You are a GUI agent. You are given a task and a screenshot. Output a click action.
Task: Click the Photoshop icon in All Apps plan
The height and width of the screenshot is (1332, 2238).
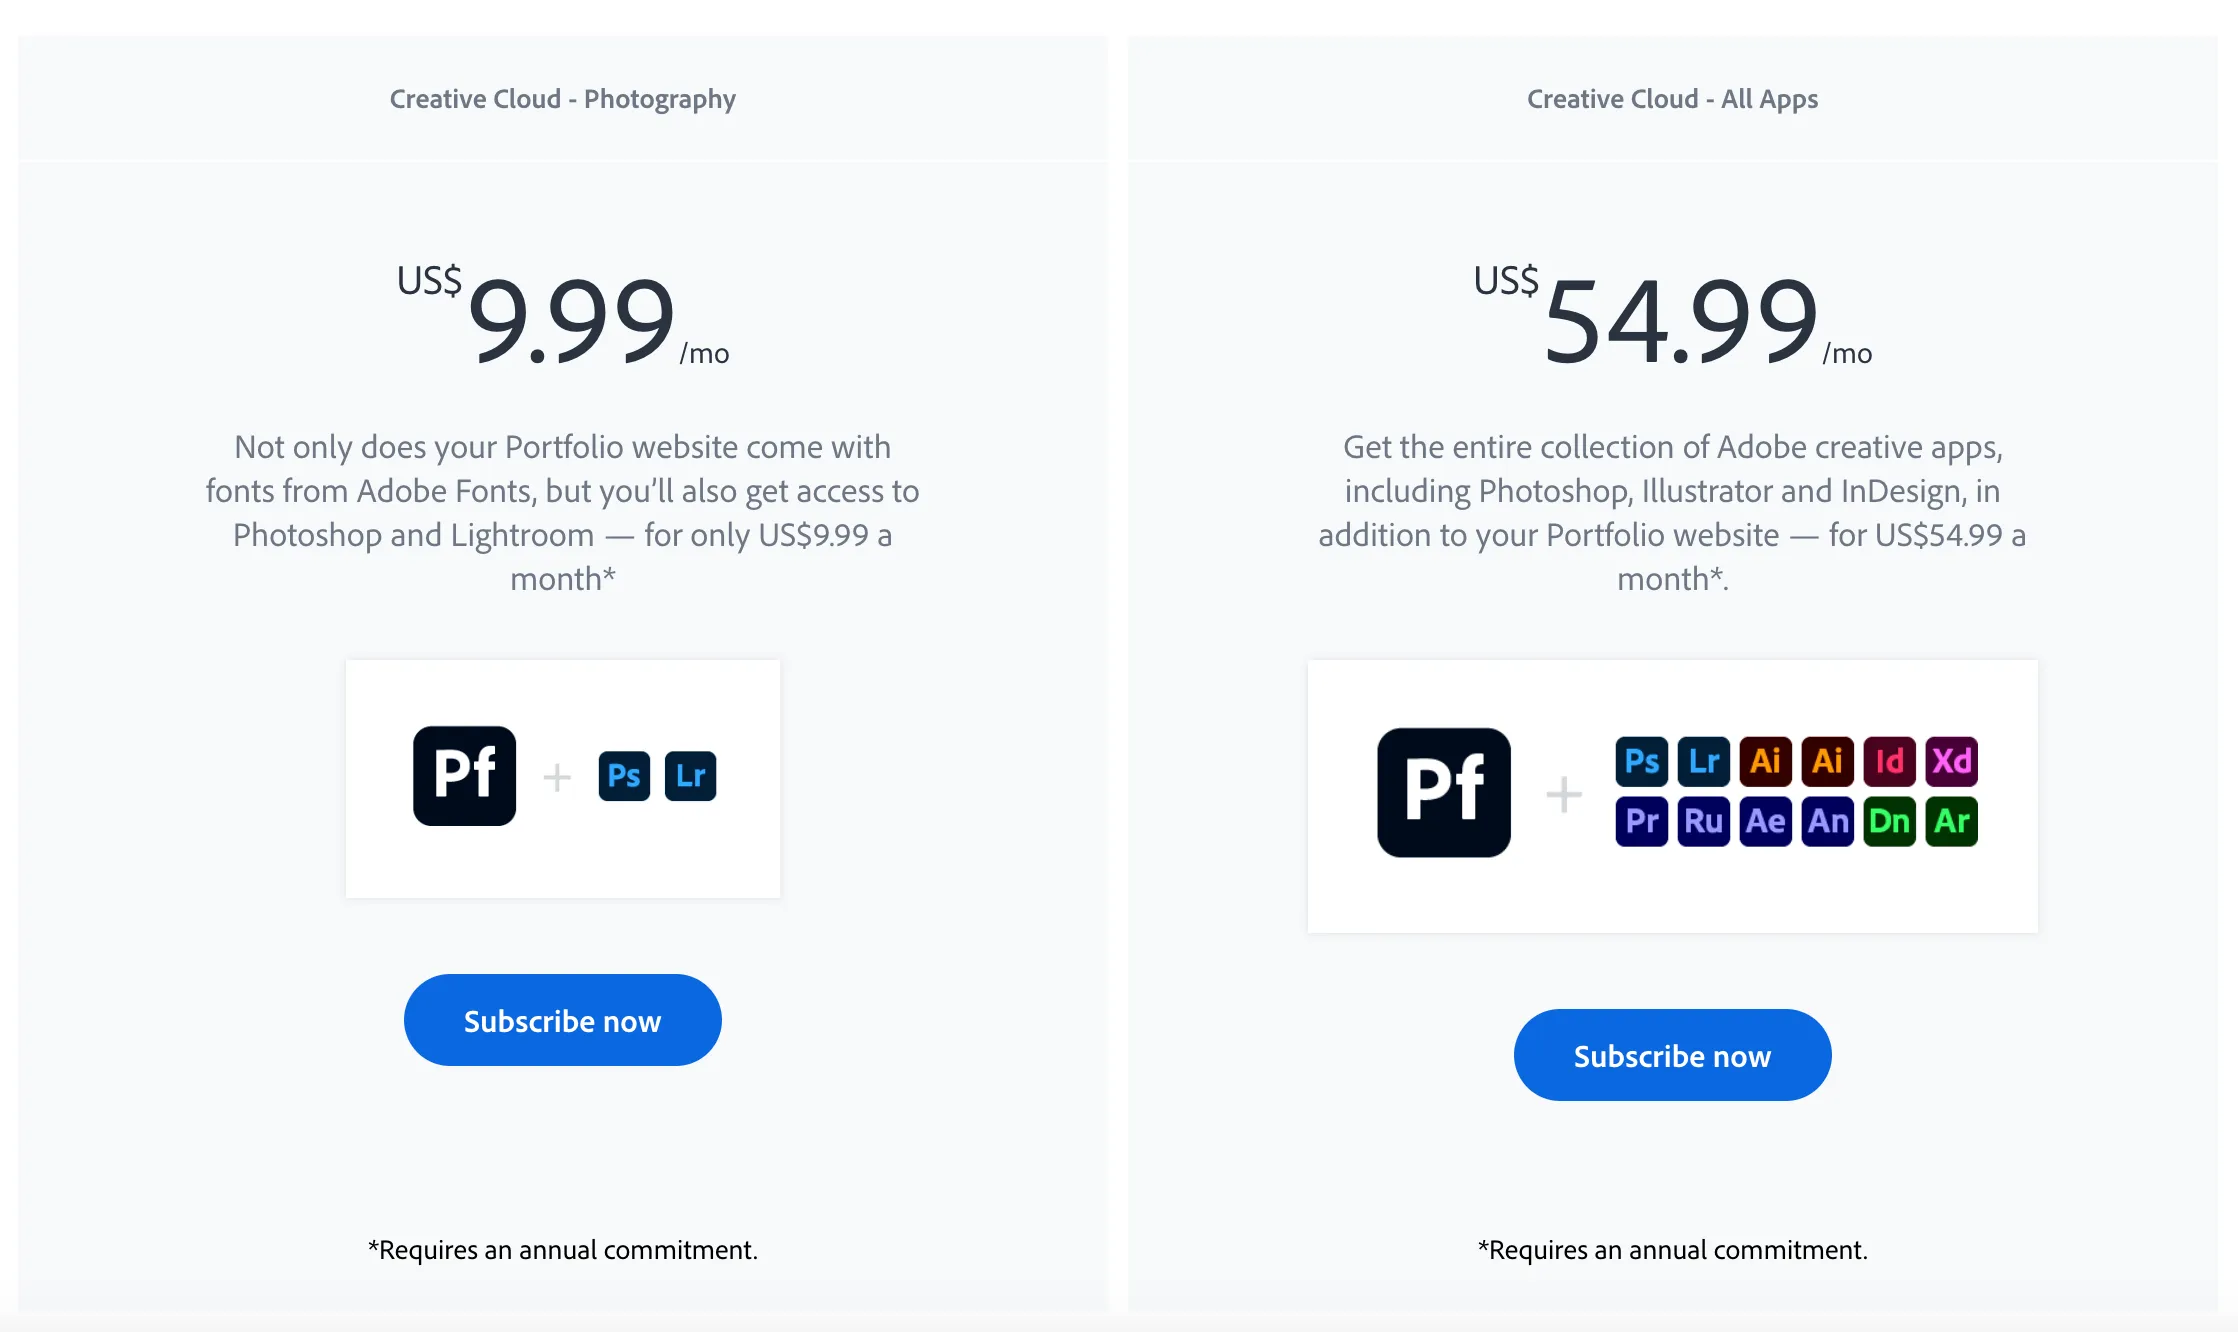pyautogui.click(x=1641, y=761)
